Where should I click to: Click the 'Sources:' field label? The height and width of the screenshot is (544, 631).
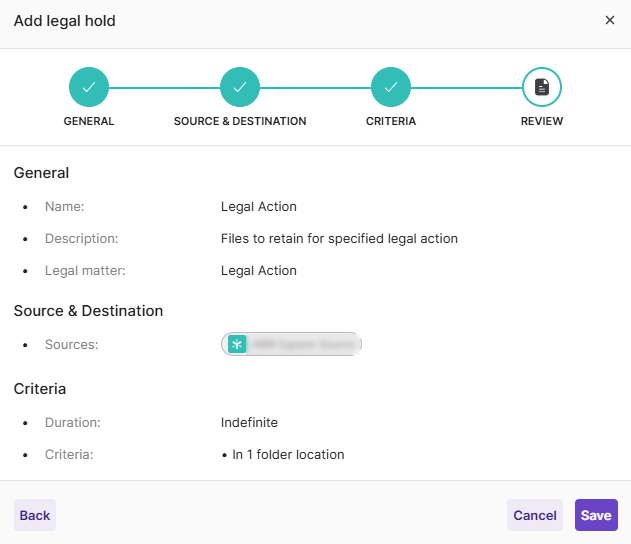click(x=72, y=344)
